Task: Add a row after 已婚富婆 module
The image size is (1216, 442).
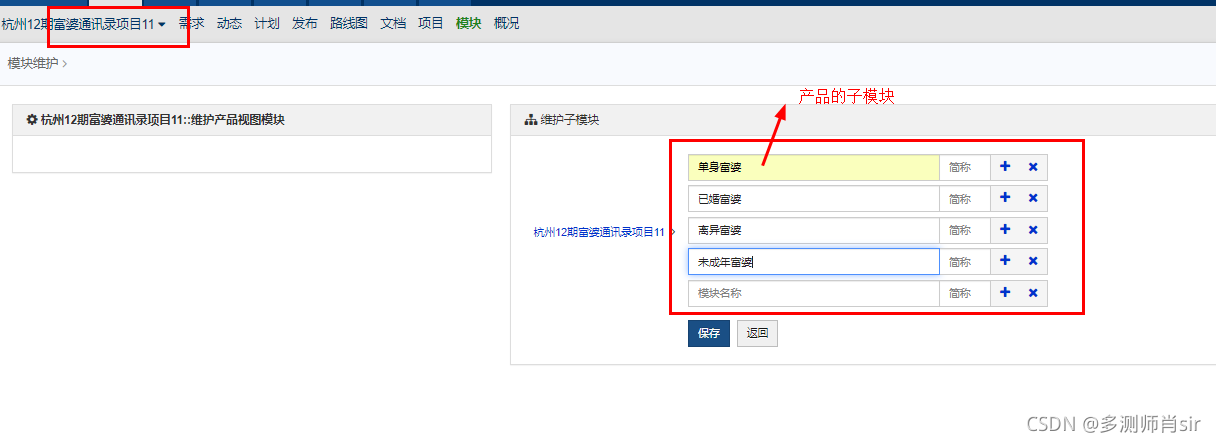Action: pyautogui.click(x=1005, y=198)
